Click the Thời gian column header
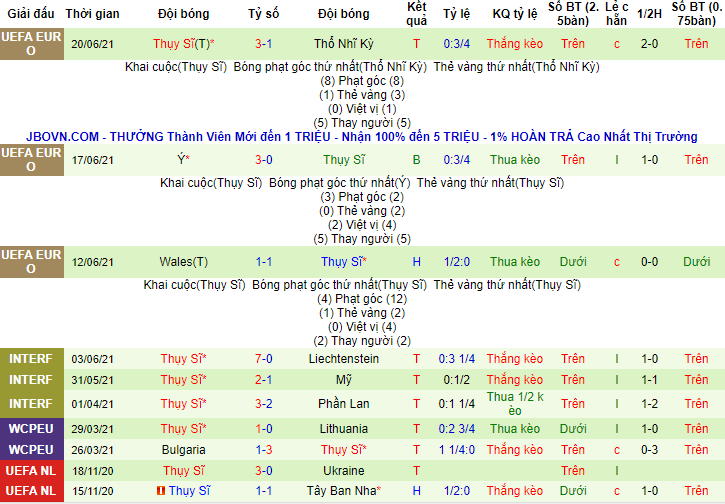This screenshot has width=725, height=504. 93,14
